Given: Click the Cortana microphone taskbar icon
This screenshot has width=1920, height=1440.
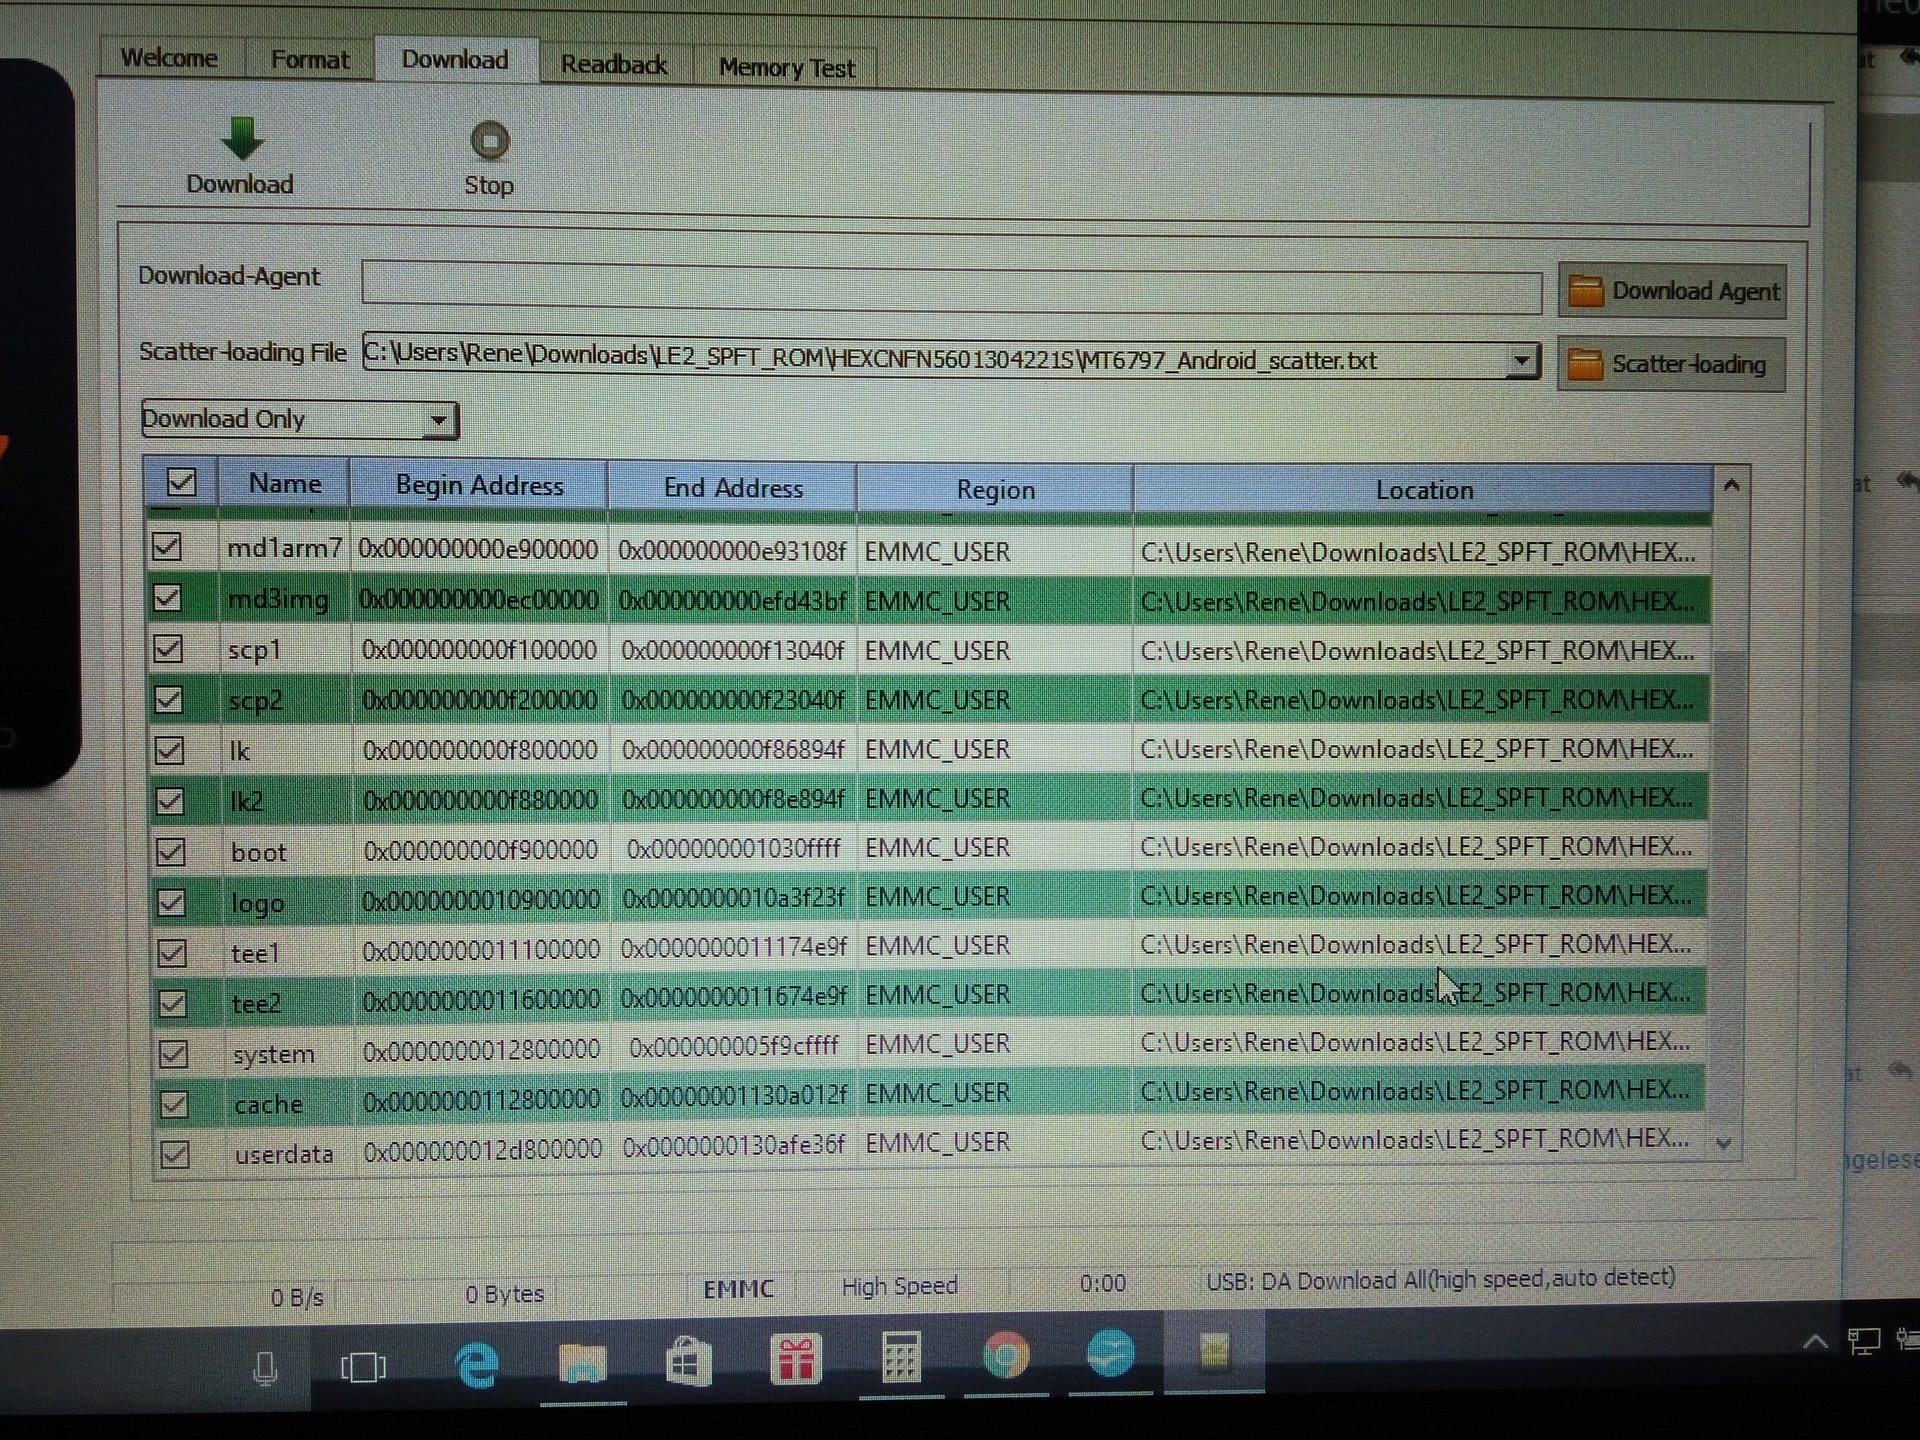Looking at the screenshot, I should point(265,1367).
